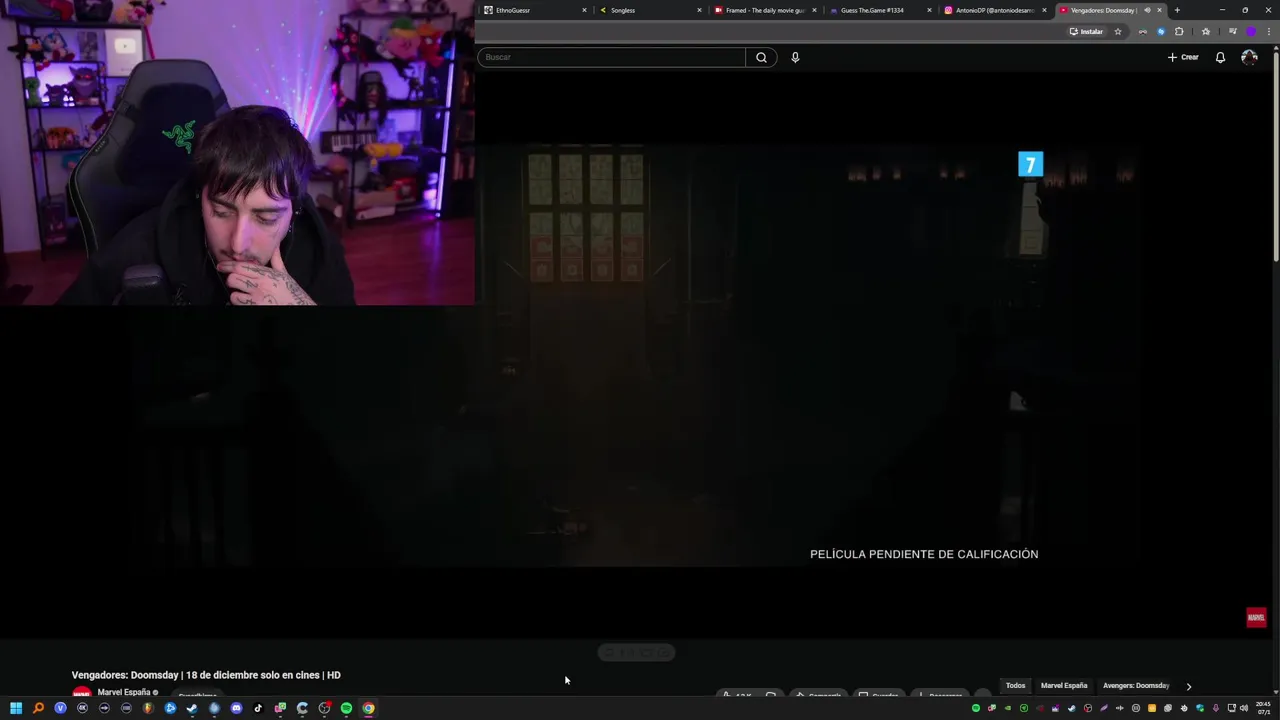
Task: Open the browser extensions puzzle icon
Action: [x=1179, y=31]
